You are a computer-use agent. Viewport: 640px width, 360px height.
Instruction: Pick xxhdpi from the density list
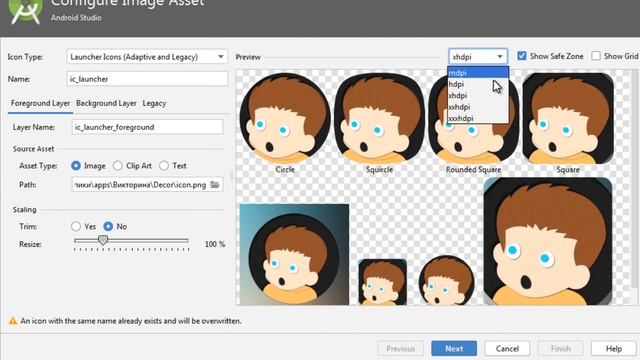point(478,107)
